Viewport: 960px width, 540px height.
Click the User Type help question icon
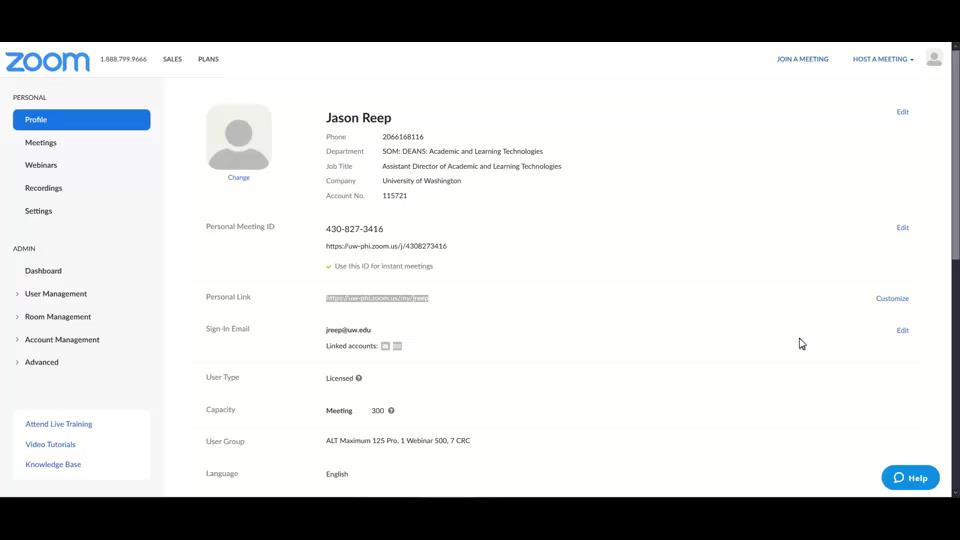pyautogui.click(x=359, y=378)
